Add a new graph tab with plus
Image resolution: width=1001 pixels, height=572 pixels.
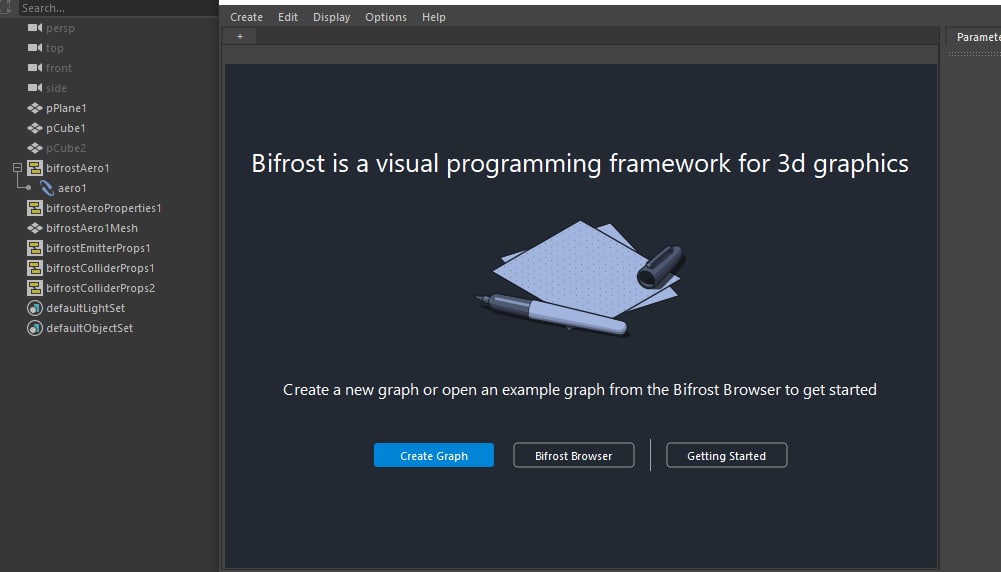[240, 36]
